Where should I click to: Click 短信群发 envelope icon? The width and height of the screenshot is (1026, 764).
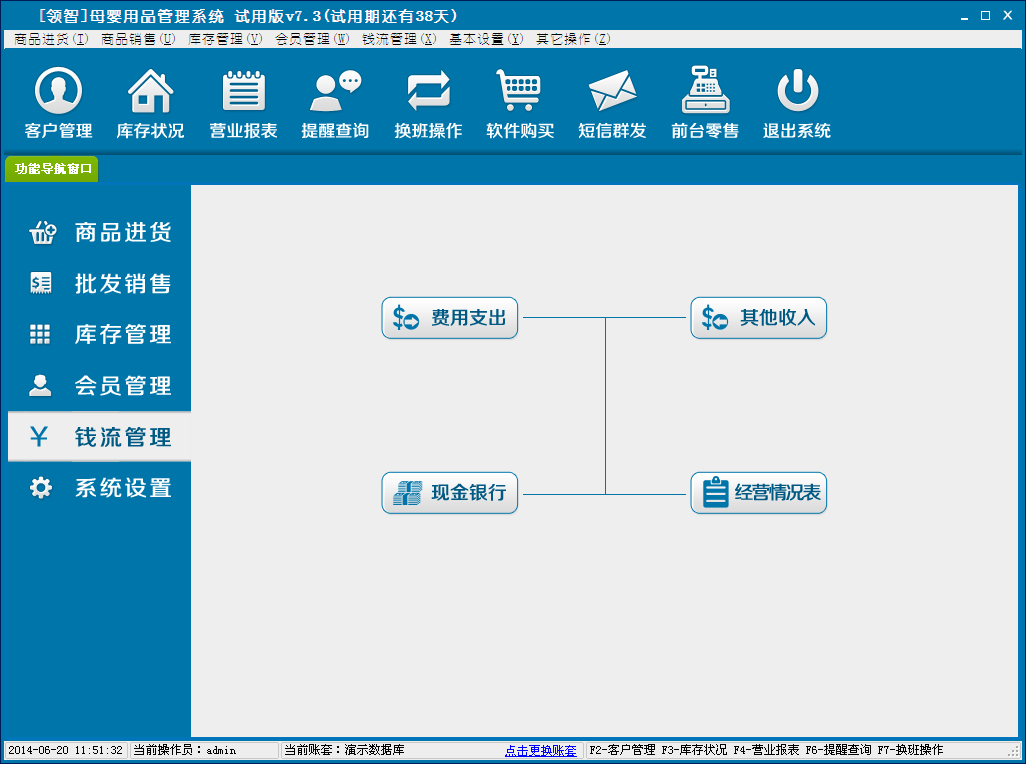612,92
